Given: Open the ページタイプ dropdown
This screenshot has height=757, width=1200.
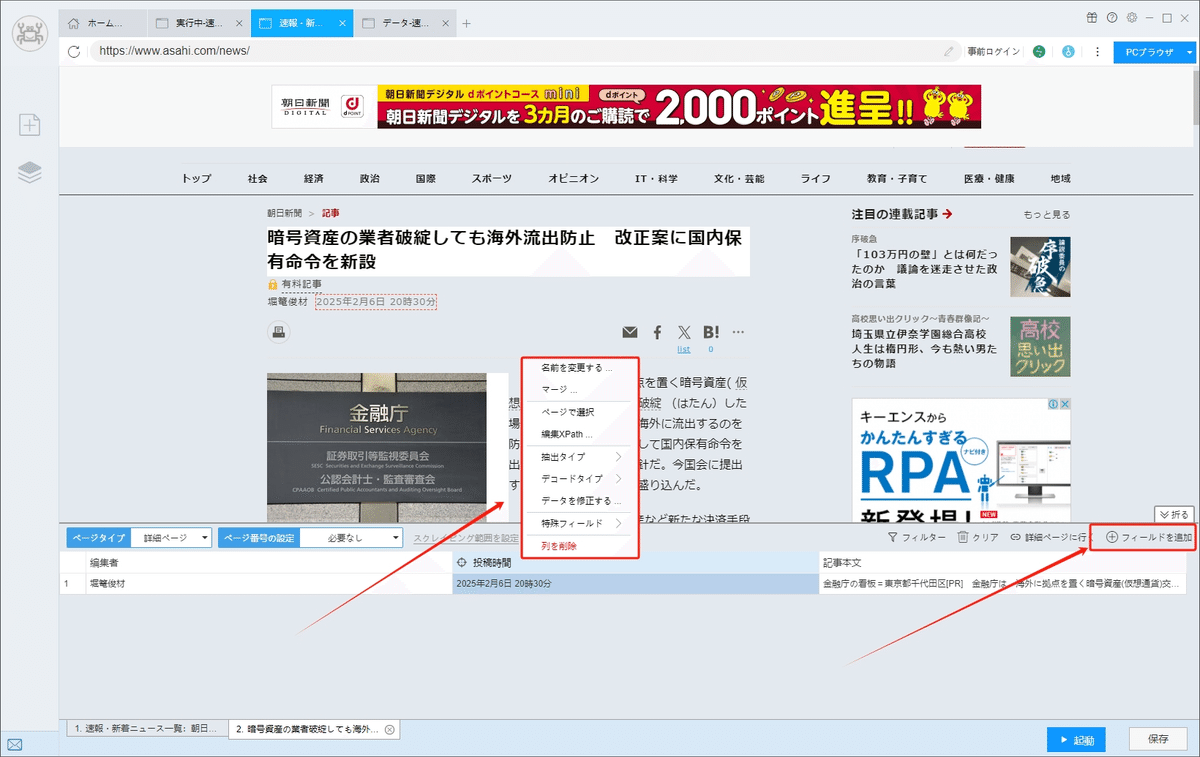Looking at the screenshot, I should 171,538.
